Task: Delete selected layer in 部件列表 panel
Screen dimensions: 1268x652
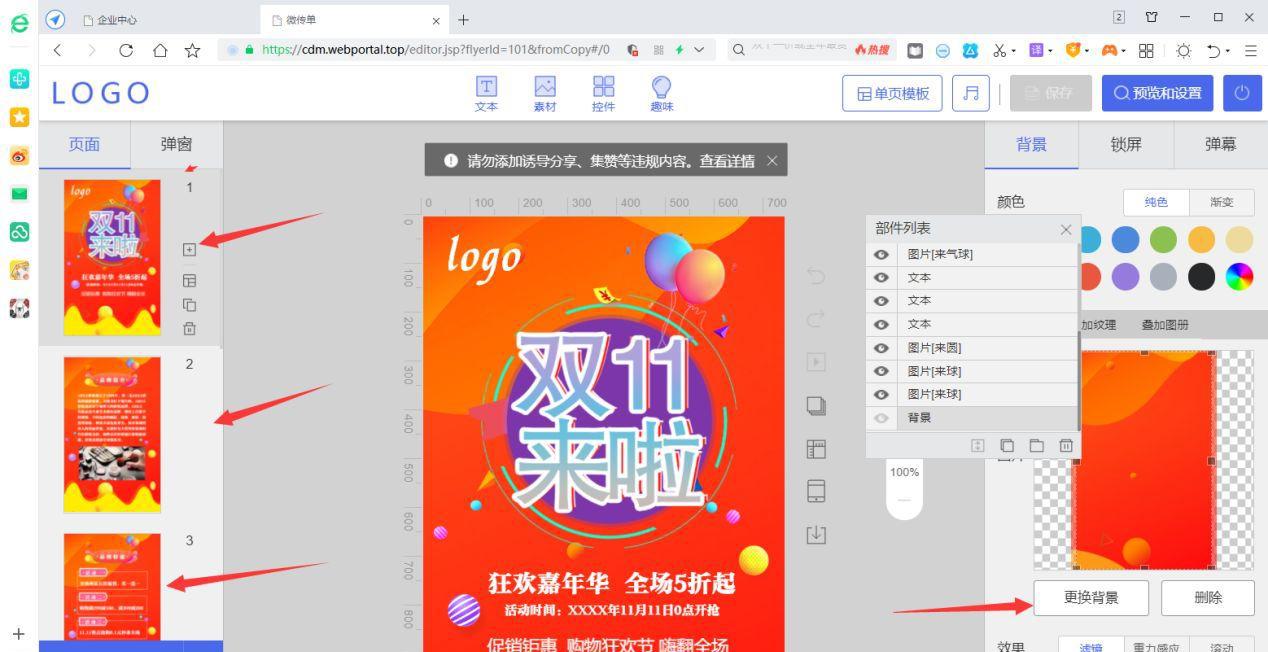Action: pyautogui.click(x=1066, y=445)
